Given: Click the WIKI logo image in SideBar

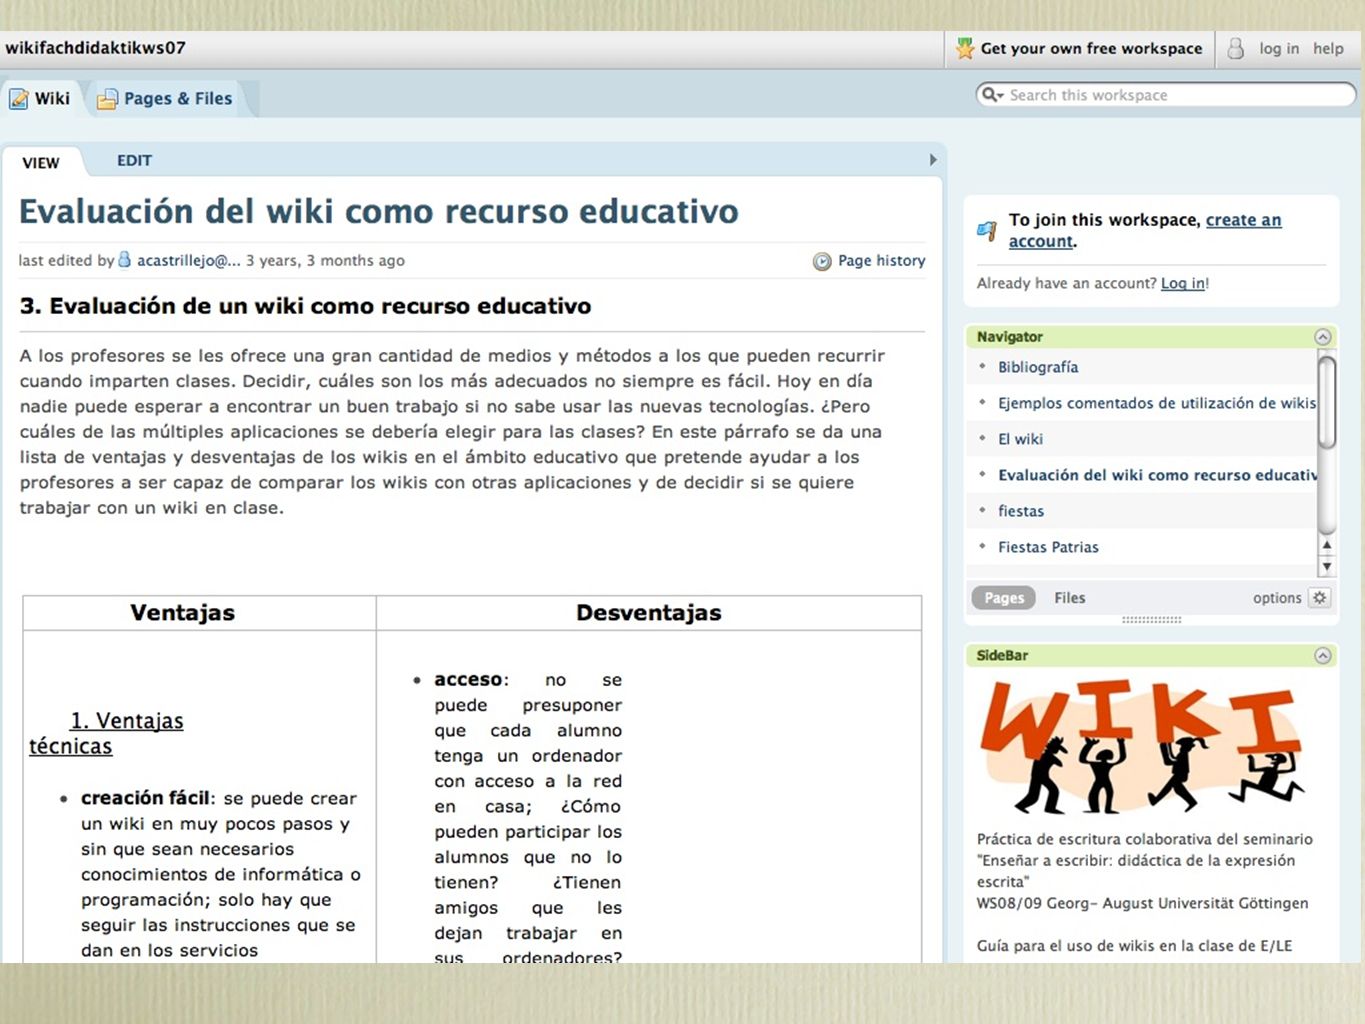Looking at the screenshot, I should point(1141,746).
